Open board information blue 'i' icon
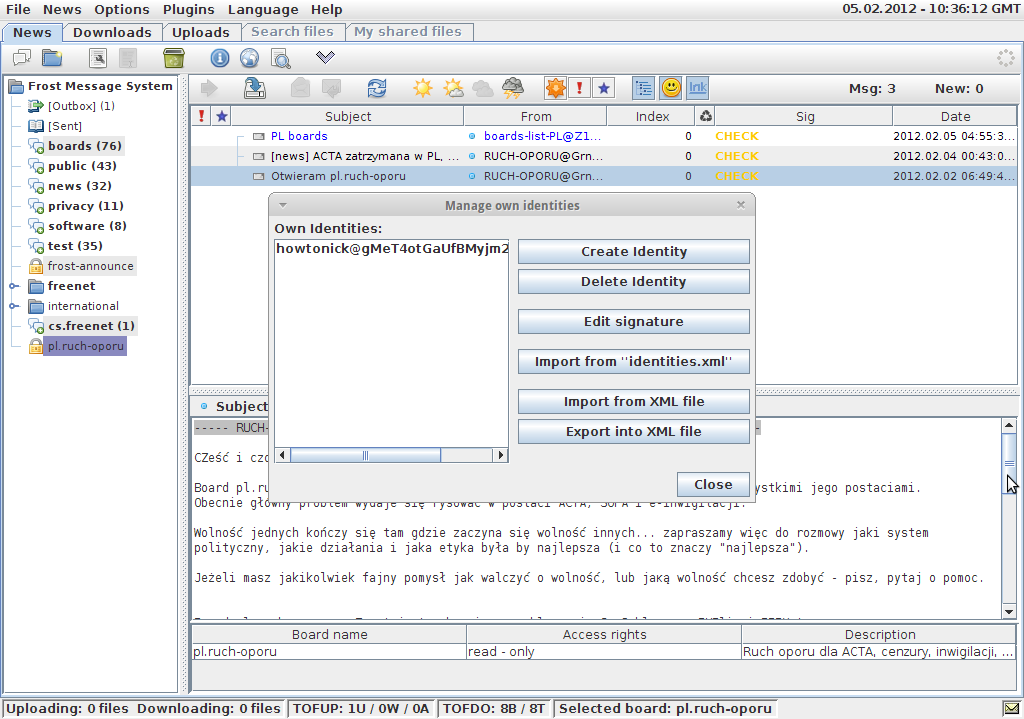The width and height of the screenshot is (1024, 719). point(220,58)
